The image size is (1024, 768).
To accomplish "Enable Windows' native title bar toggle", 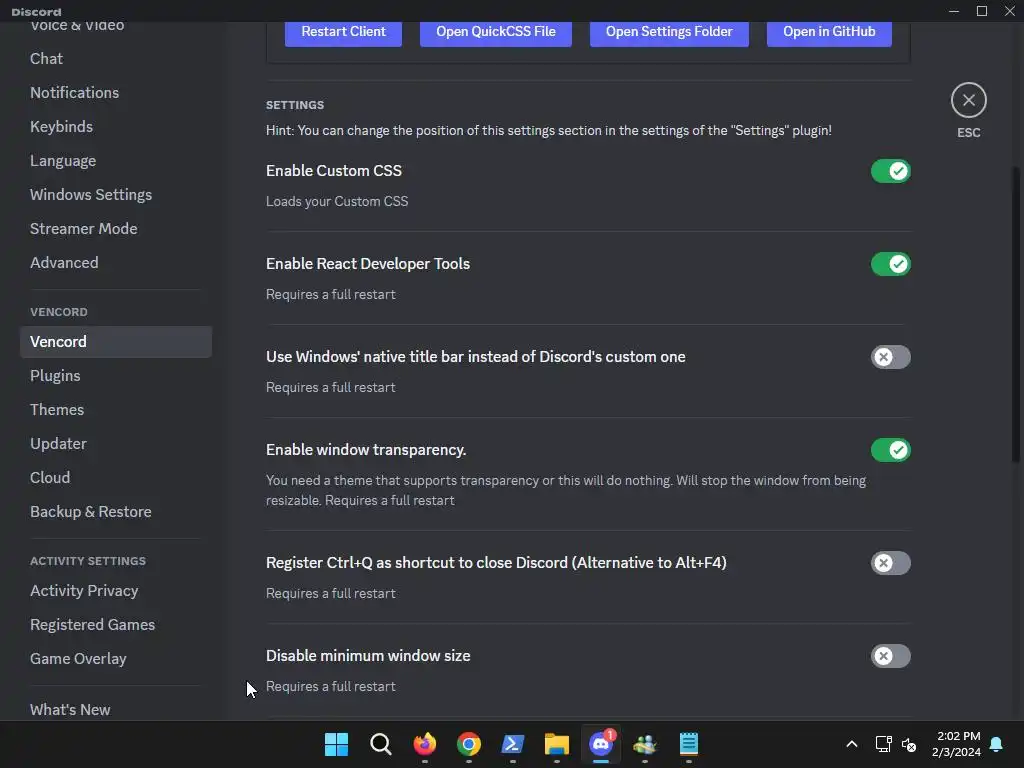I will pos(890,357).
